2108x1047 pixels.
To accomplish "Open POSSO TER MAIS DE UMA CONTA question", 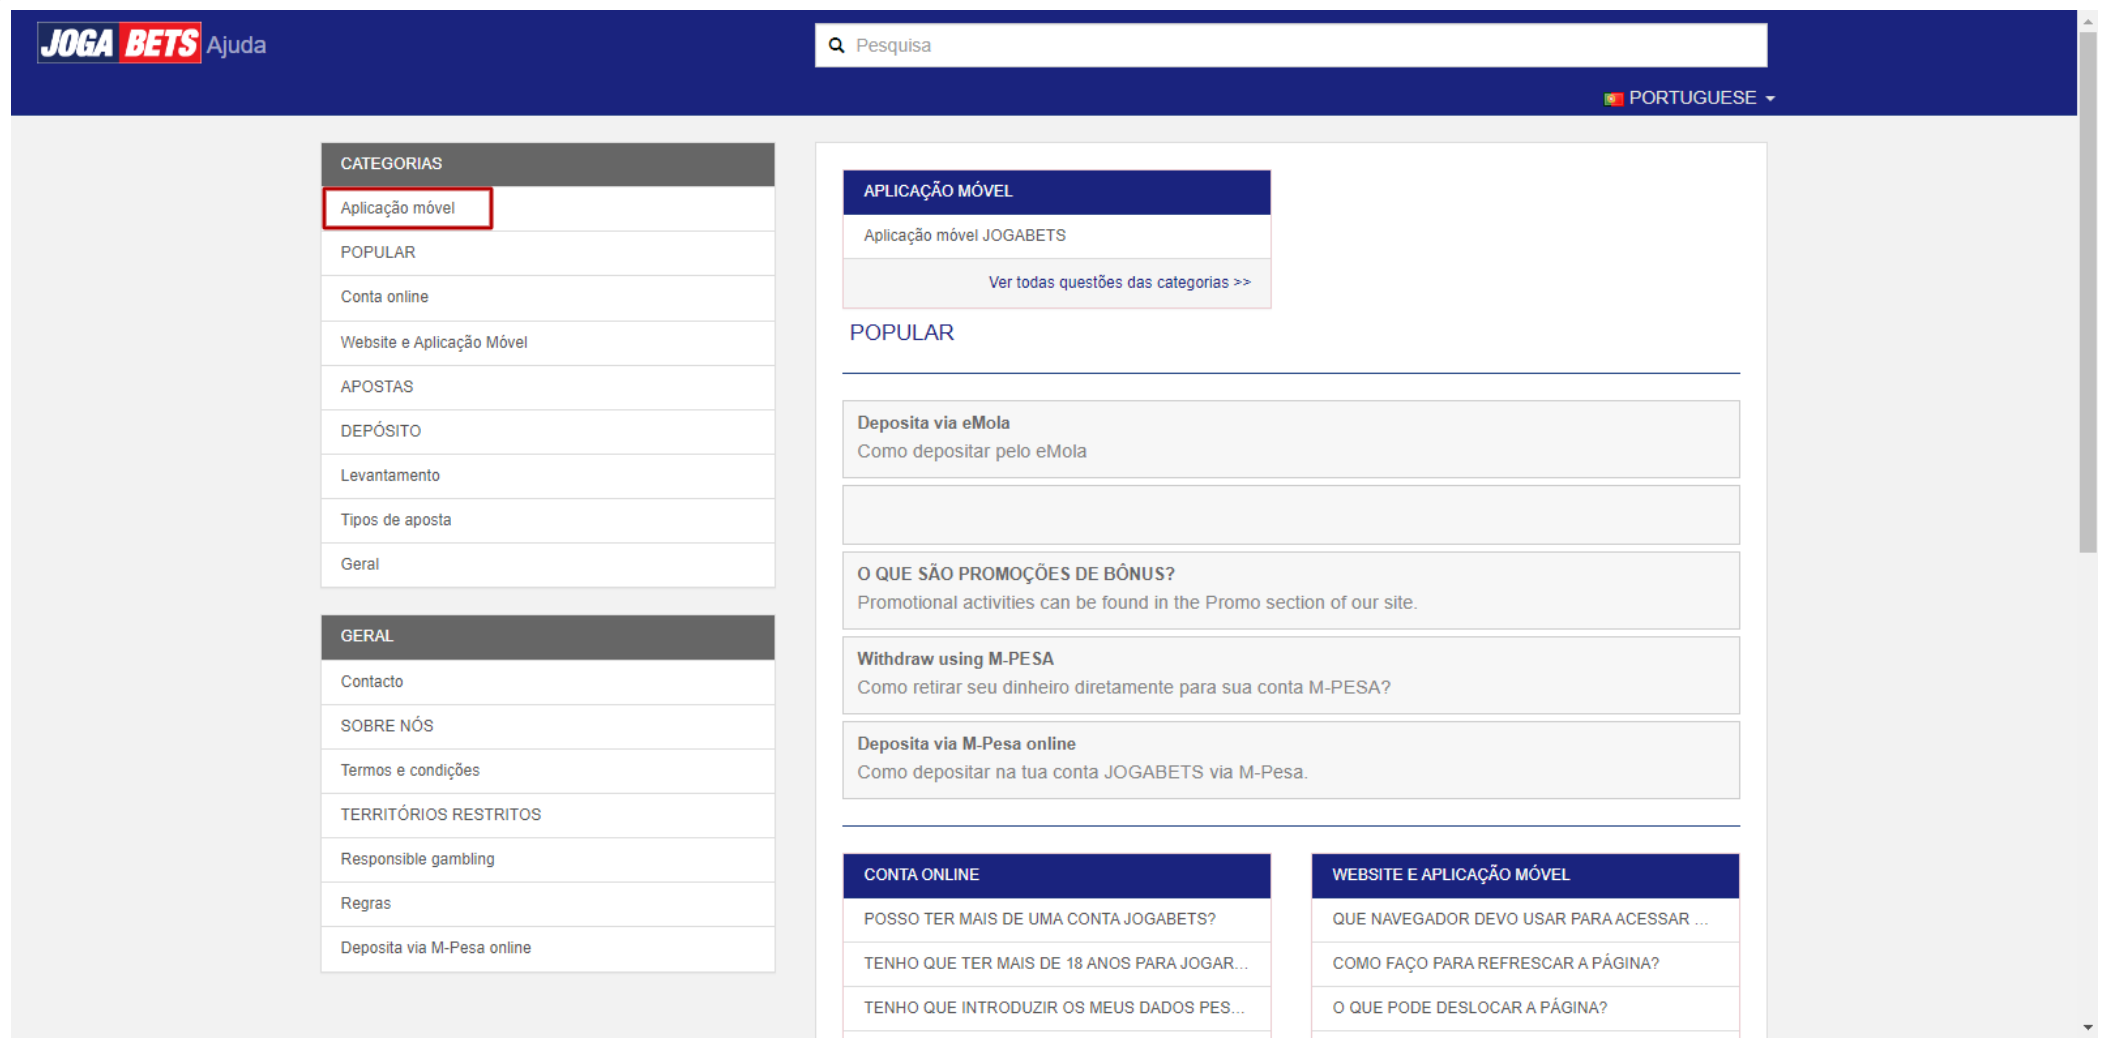I will pyautogui.click(x=1056, y=919).
